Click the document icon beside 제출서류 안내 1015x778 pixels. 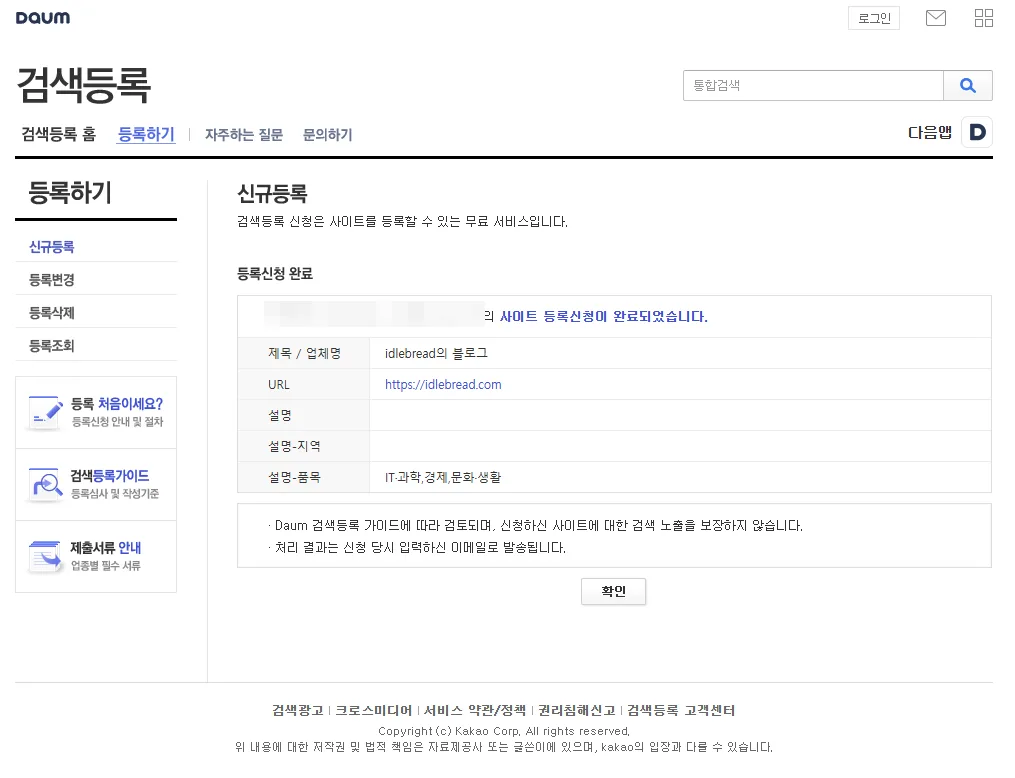tap(46, 556)
